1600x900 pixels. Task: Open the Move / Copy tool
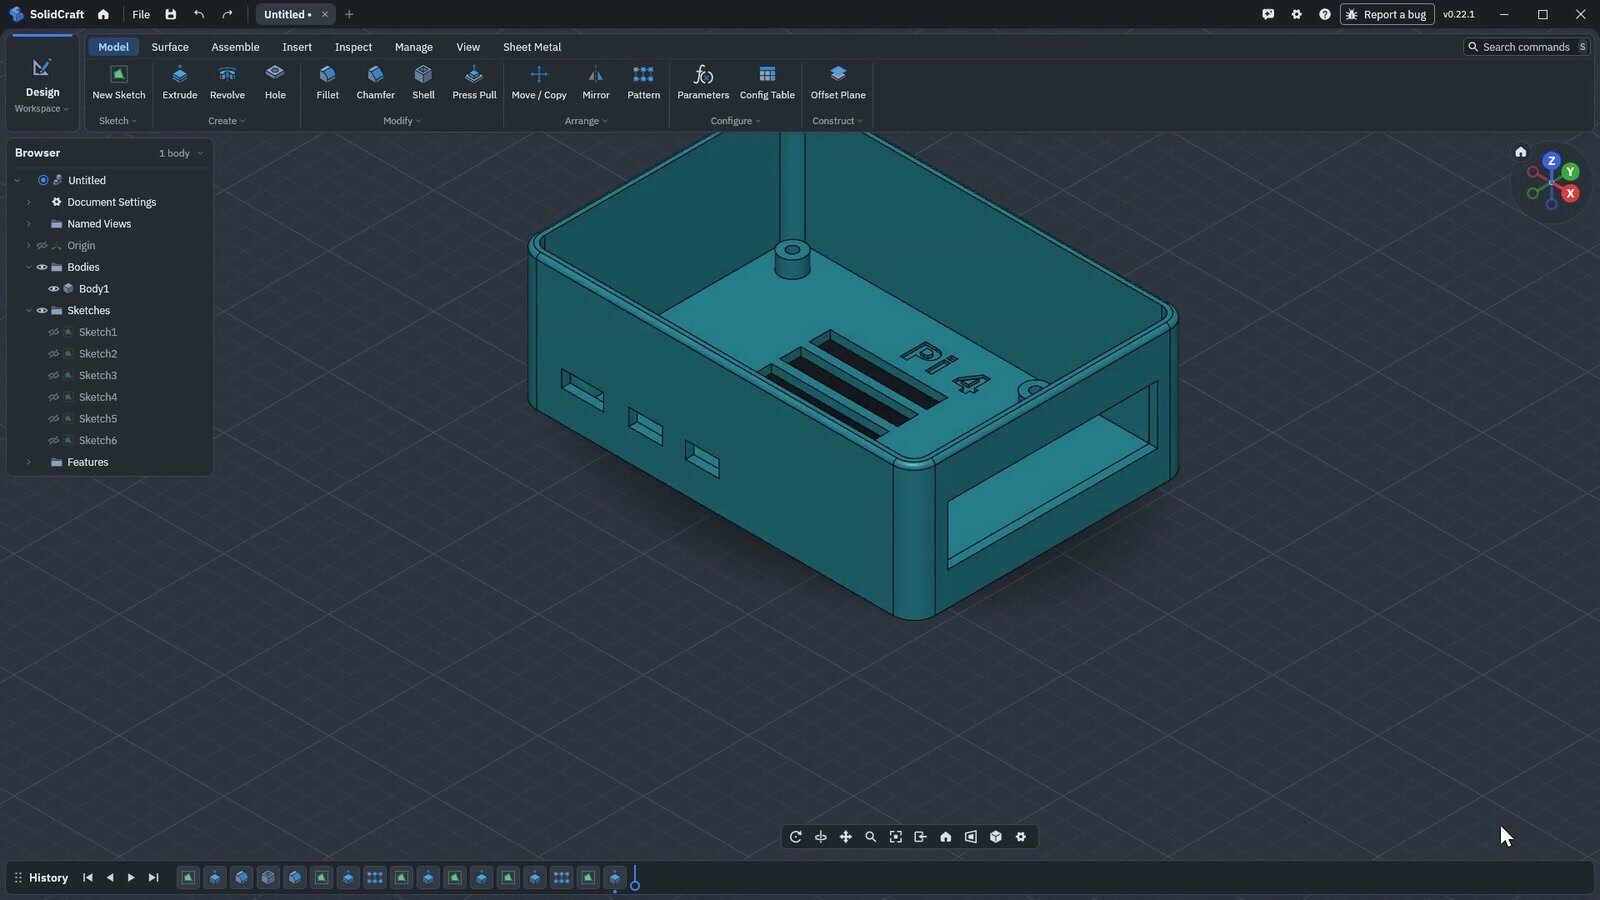tap(539, 83)
